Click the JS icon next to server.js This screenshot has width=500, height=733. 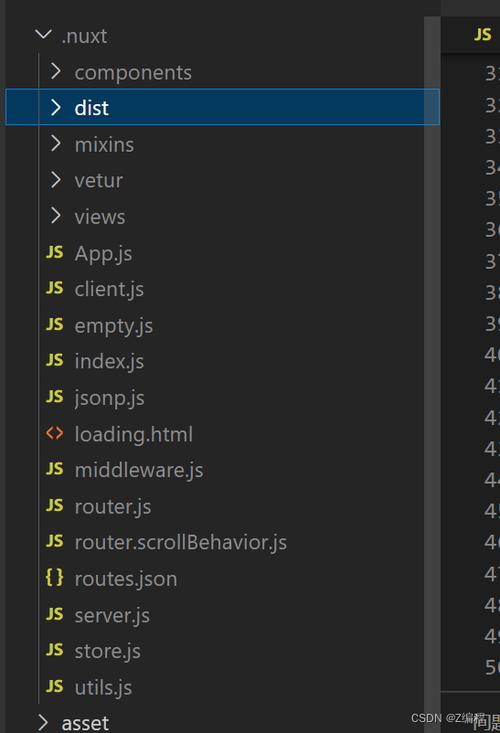55,614
